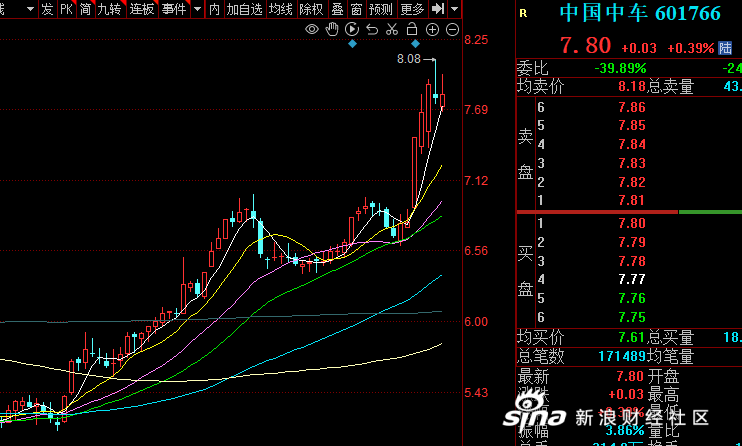Toggle the eye visibility icon above chart

[x=312, y=29]
